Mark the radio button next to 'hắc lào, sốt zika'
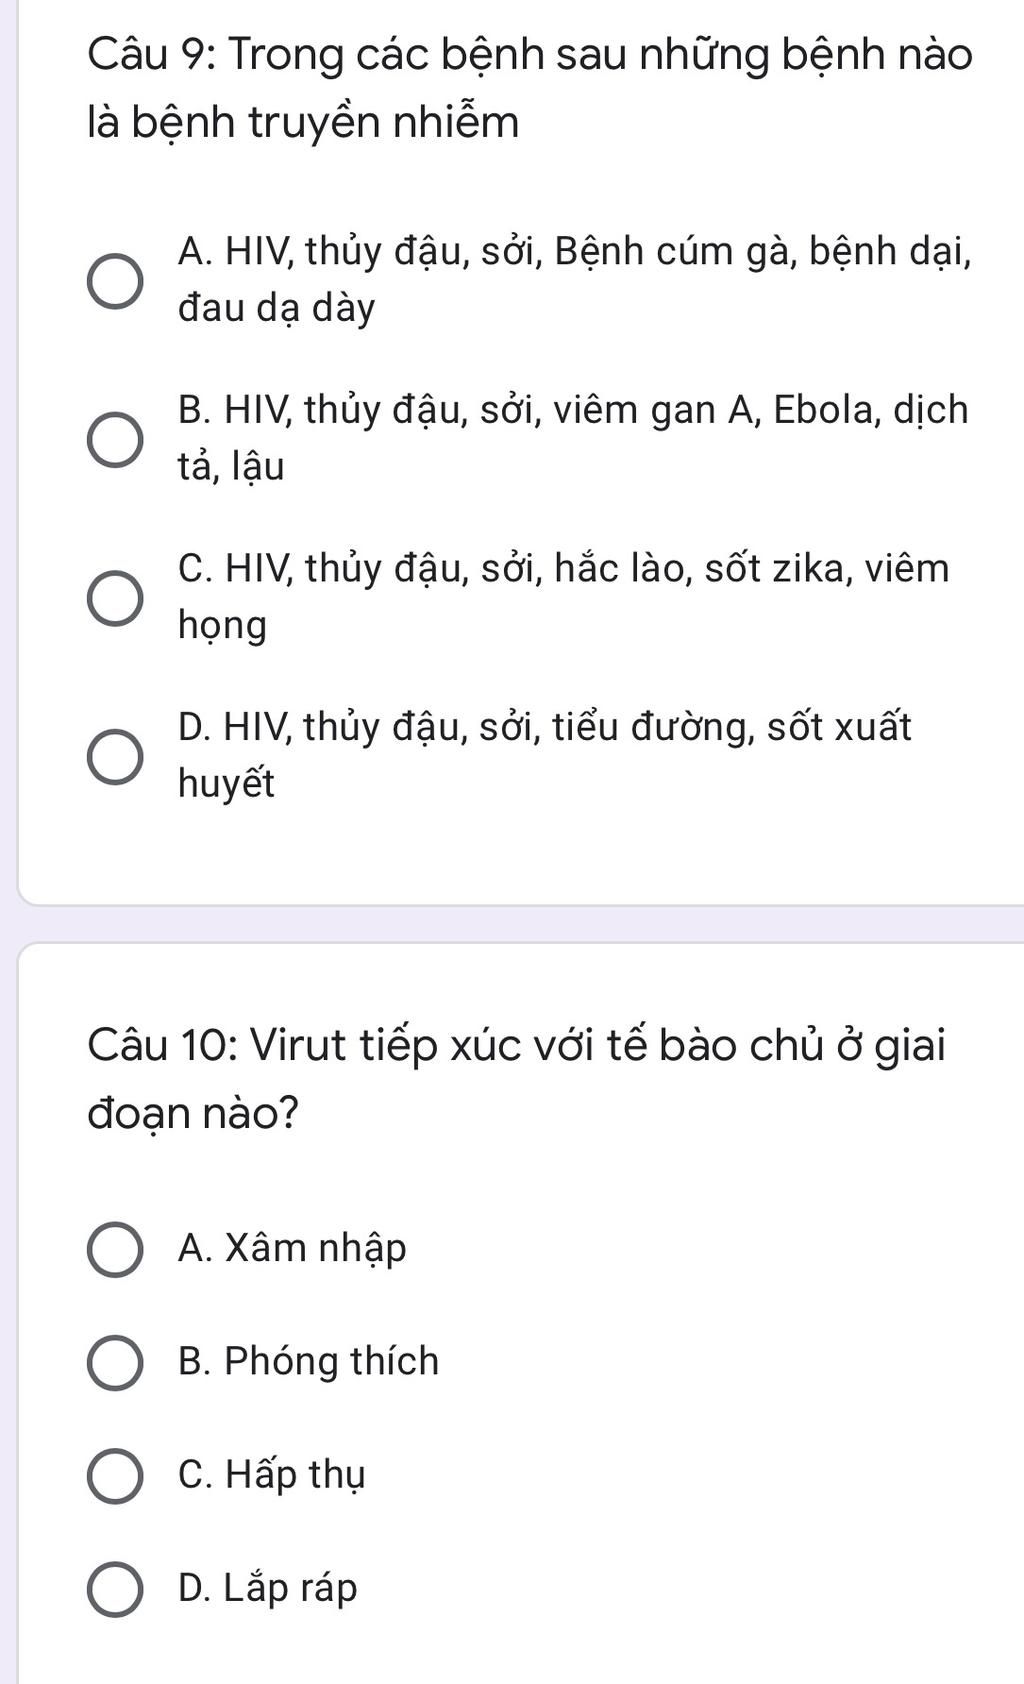Screen dimensions: 1024x1684 pos(115,599)
